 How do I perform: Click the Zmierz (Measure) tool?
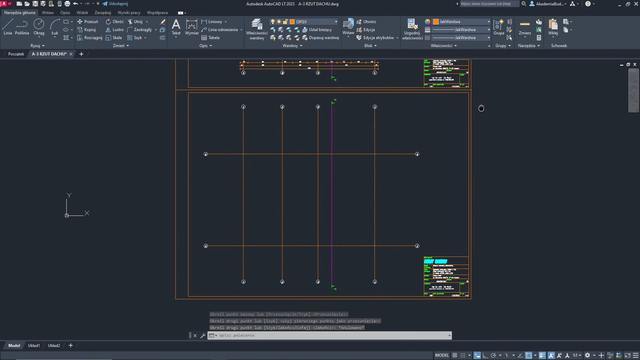pos(525,27)
